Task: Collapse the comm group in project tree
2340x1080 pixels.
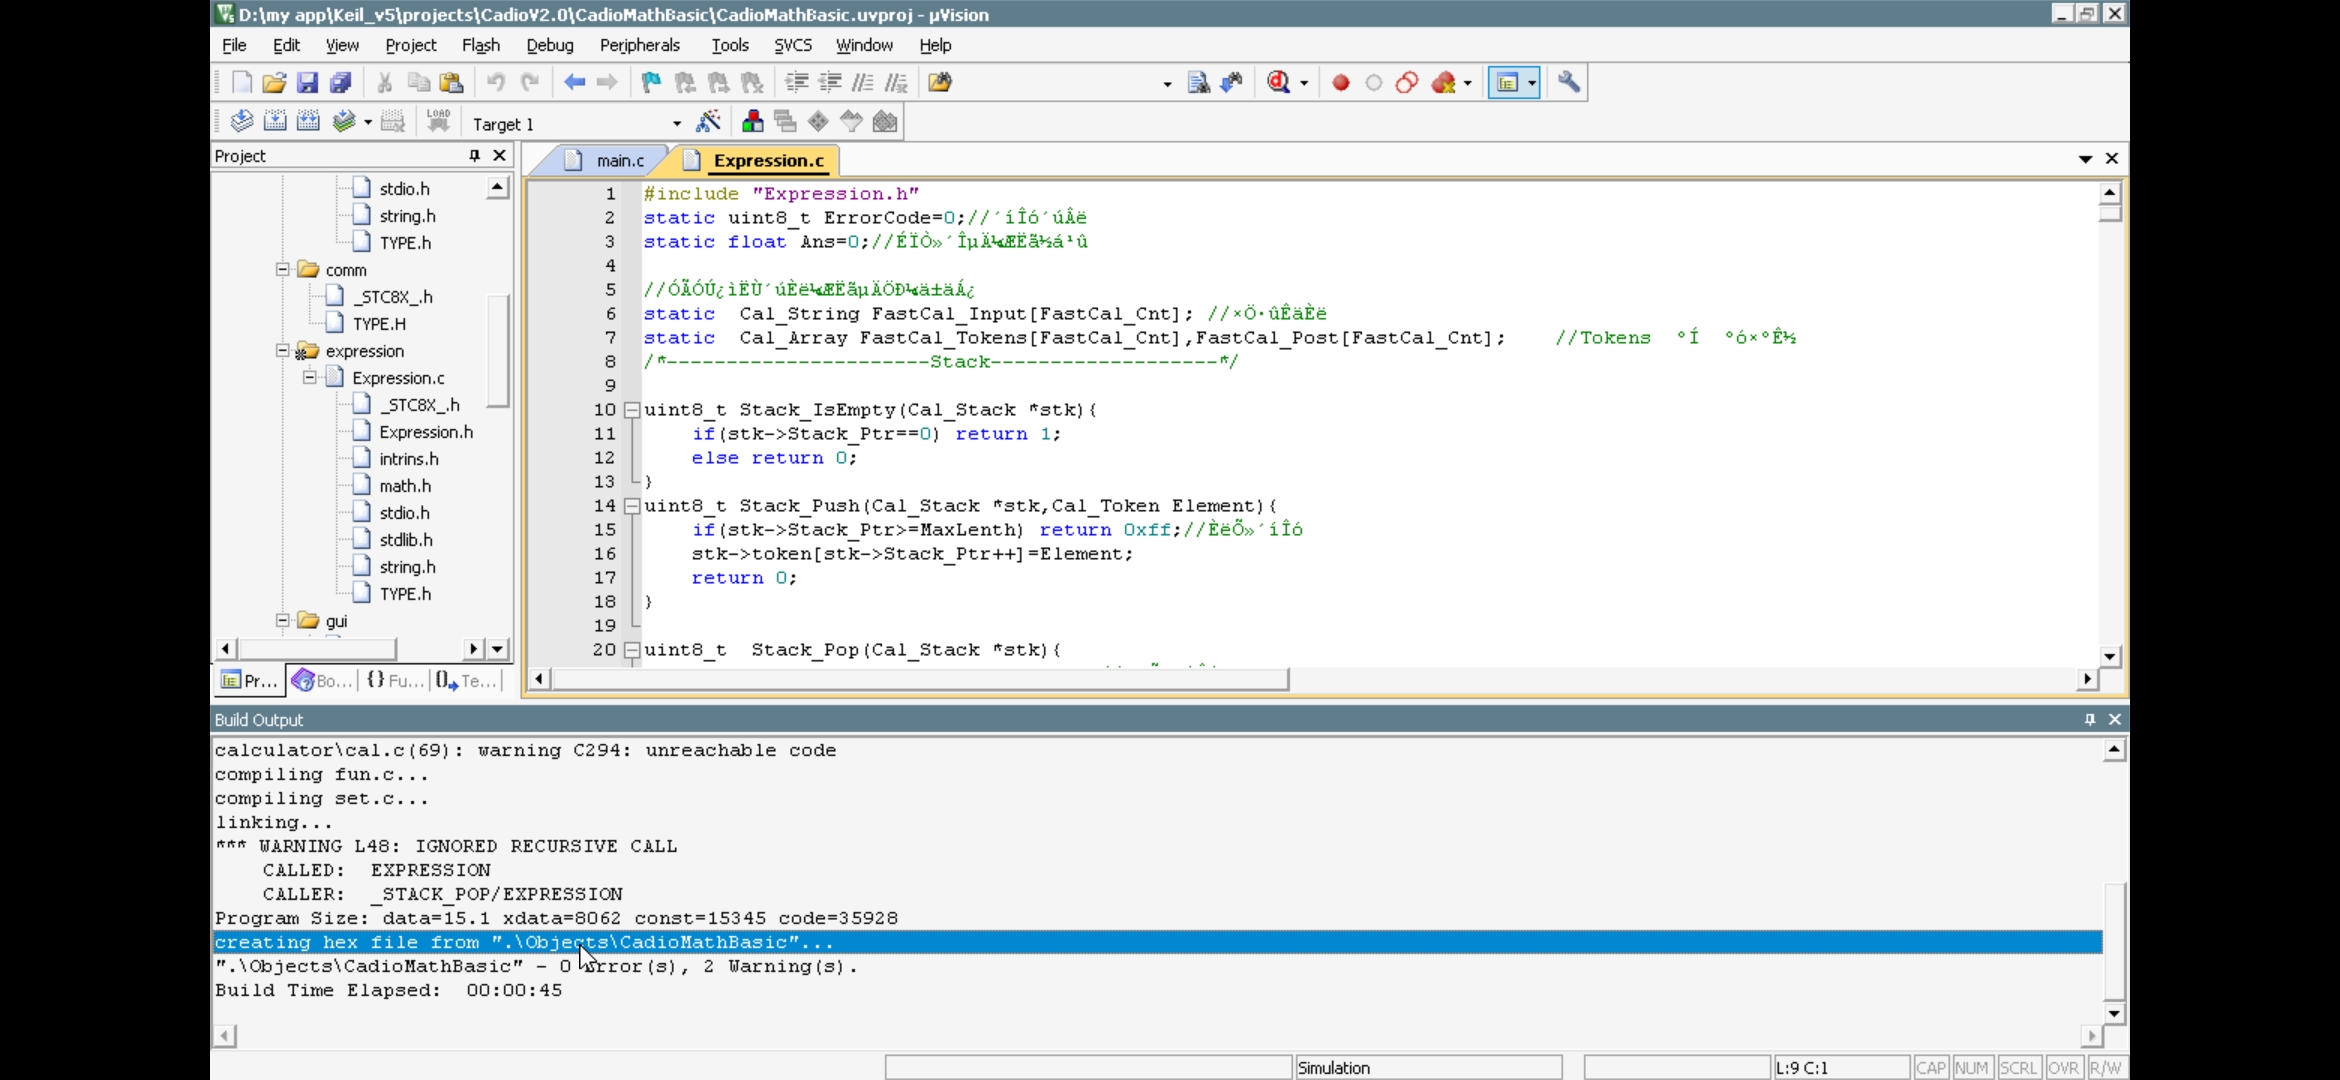Action: (283, 270)
